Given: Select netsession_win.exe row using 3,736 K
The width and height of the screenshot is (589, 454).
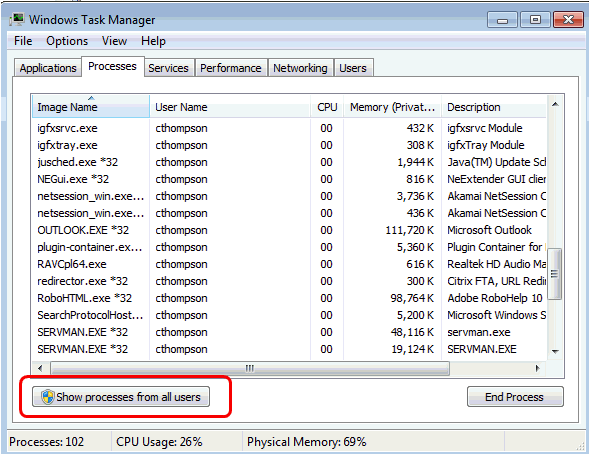Looking at the screenshot, I should 289,196.
